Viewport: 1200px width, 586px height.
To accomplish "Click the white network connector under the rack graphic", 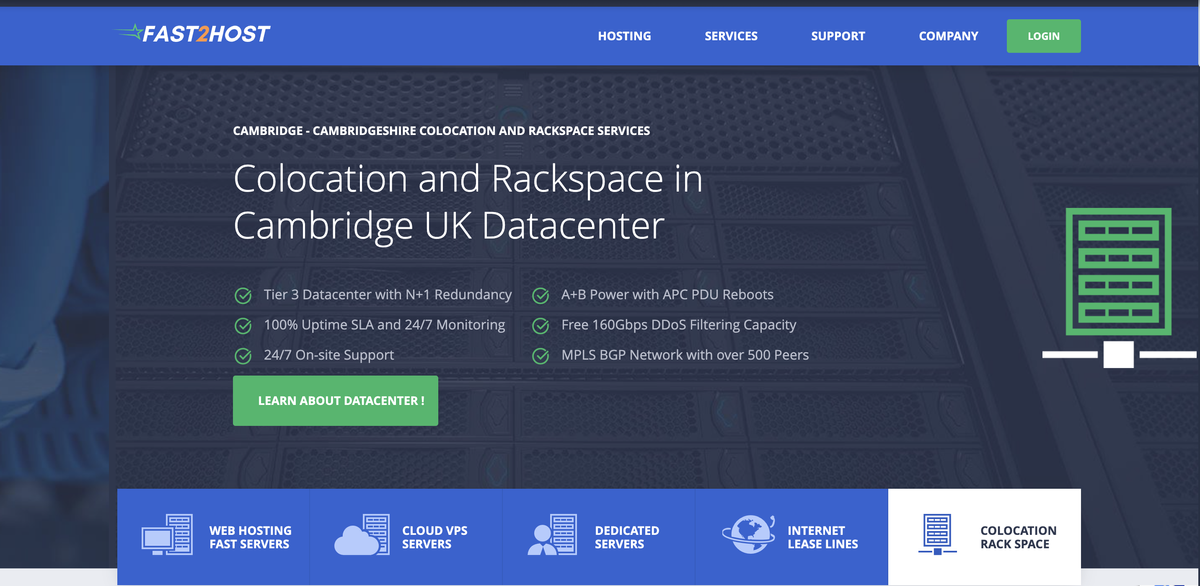I will (x=1118, y=352).
